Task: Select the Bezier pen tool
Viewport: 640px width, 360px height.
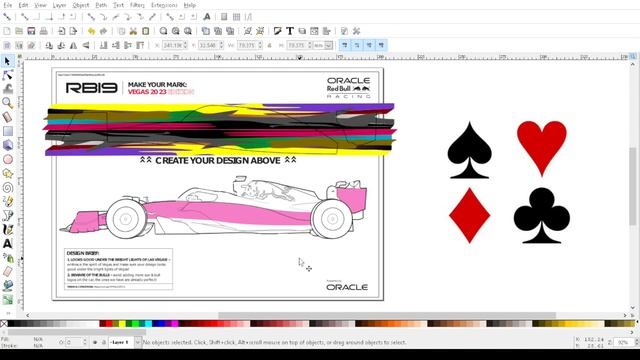Action: point(7,216)
